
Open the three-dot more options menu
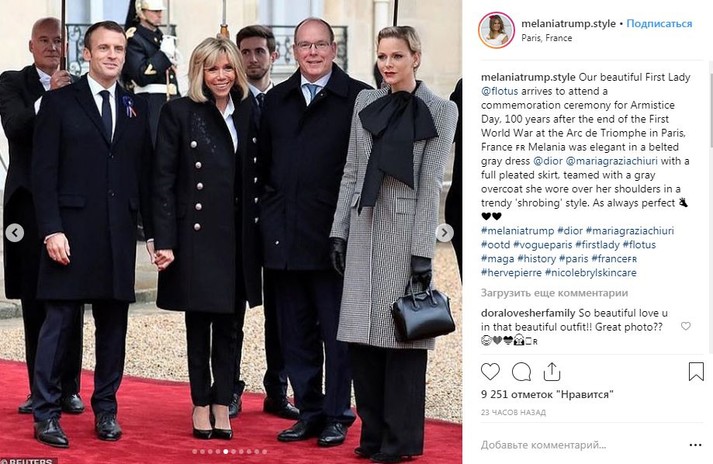[695, 445]
